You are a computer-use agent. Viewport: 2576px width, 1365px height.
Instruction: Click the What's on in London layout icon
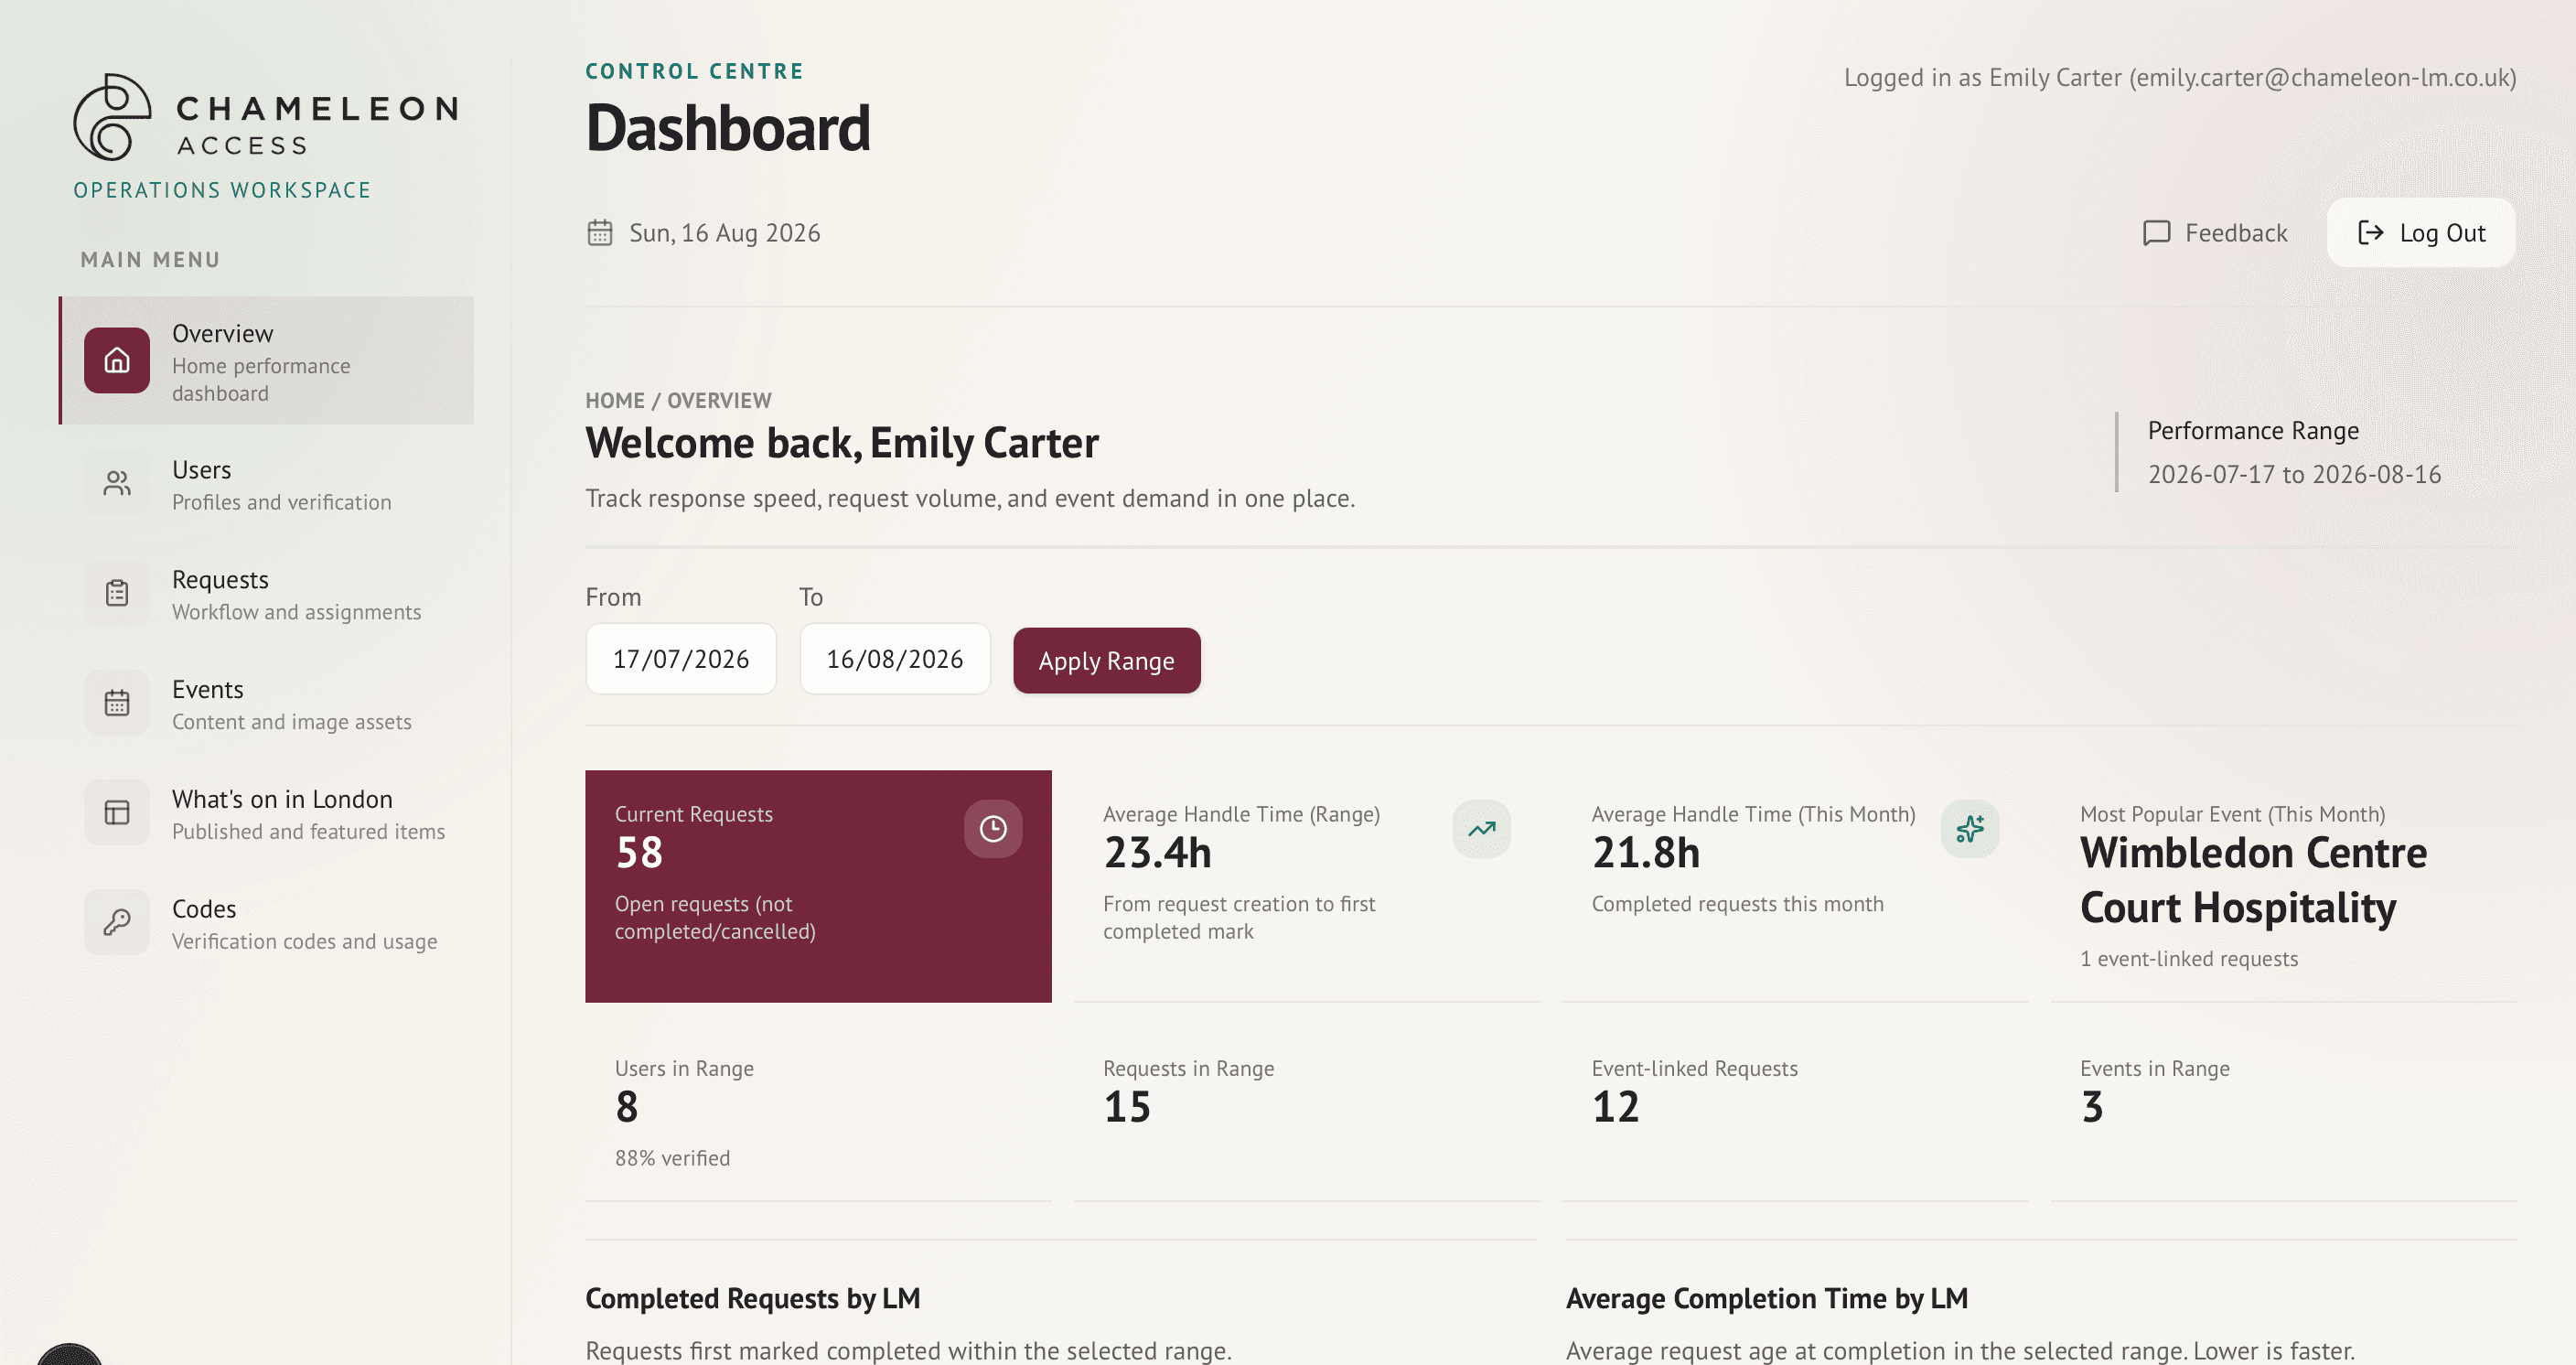[x=117, y=813]
